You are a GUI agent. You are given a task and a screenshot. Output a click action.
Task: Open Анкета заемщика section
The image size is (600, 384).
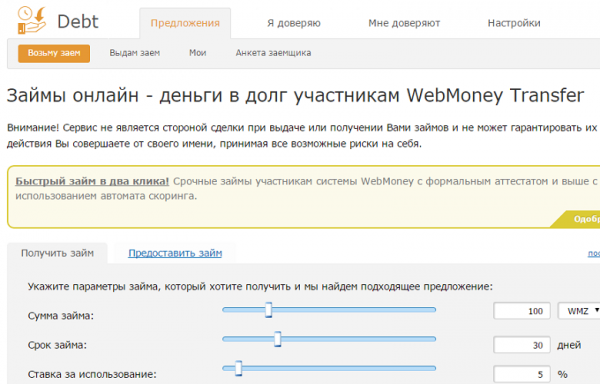(273, 53)
